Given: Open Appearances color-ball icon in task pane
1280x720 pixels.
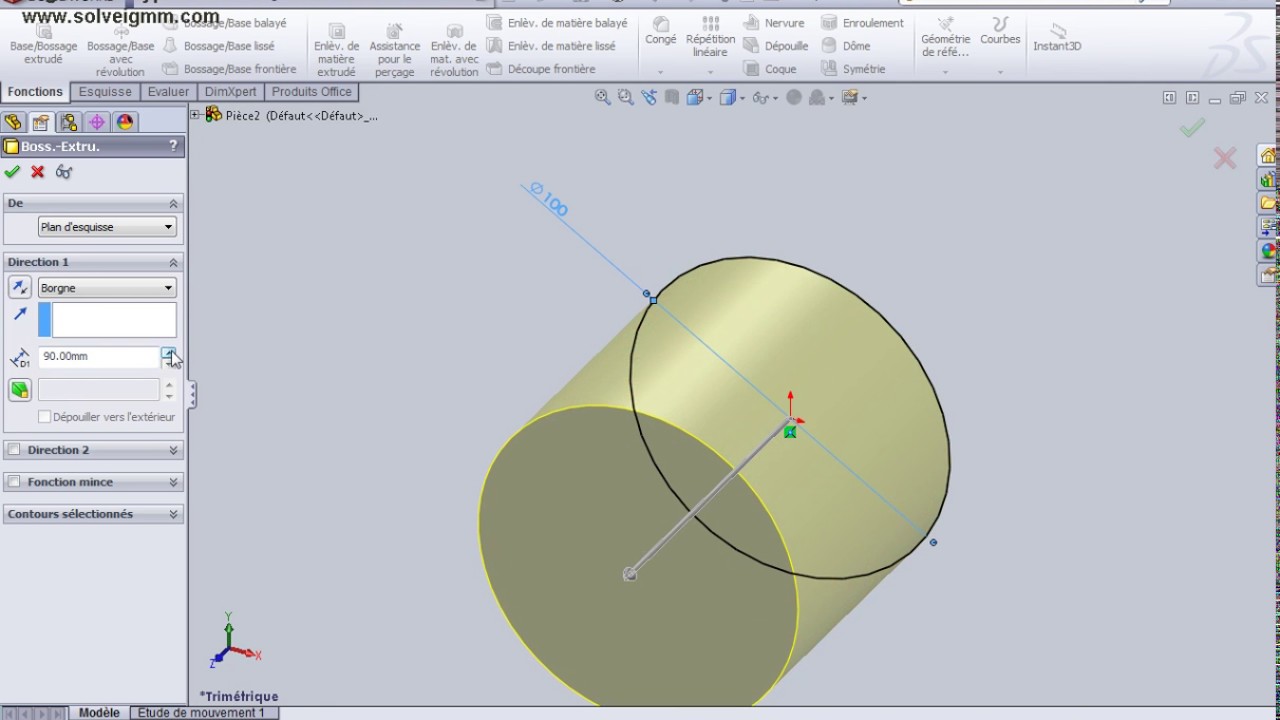Looking at the screenshot, I should (x=1268, y=250).
